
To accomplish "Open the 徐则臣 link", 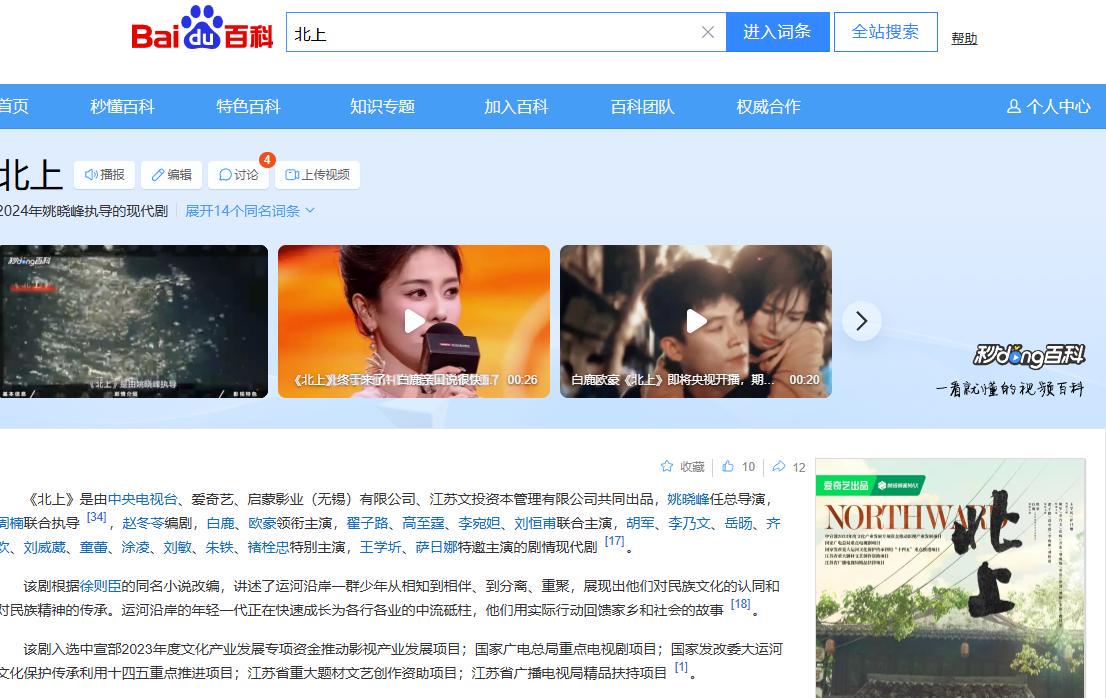I will click(100, 586).
